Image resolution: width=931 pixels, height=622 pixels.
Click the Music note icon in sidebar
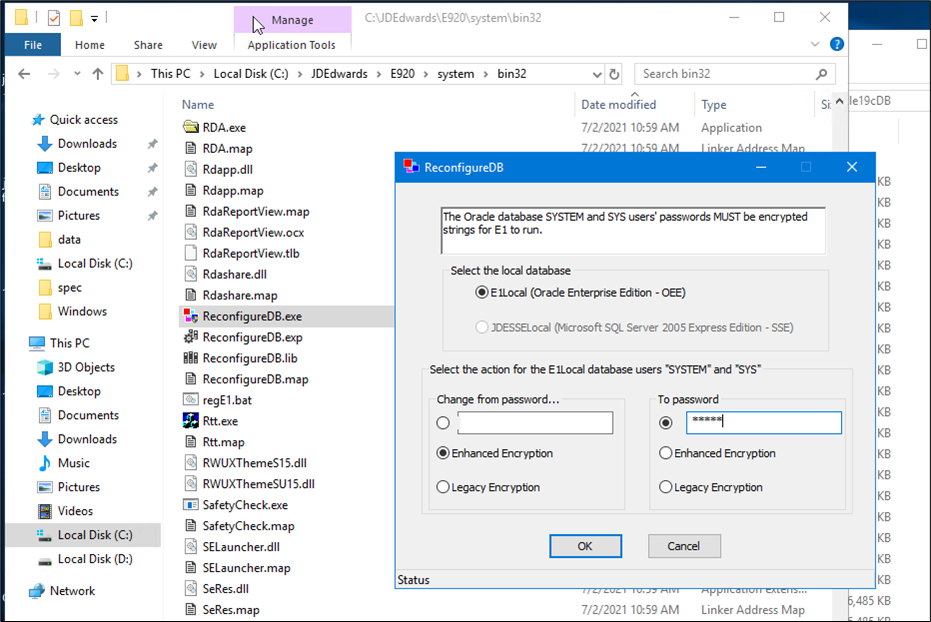point(45,463)
